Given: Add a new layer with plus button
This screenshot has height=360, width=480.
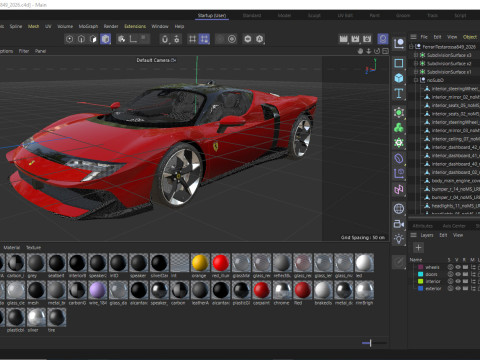Looking at the screenshot, I should pyautogui.click(x=419, y=247).
